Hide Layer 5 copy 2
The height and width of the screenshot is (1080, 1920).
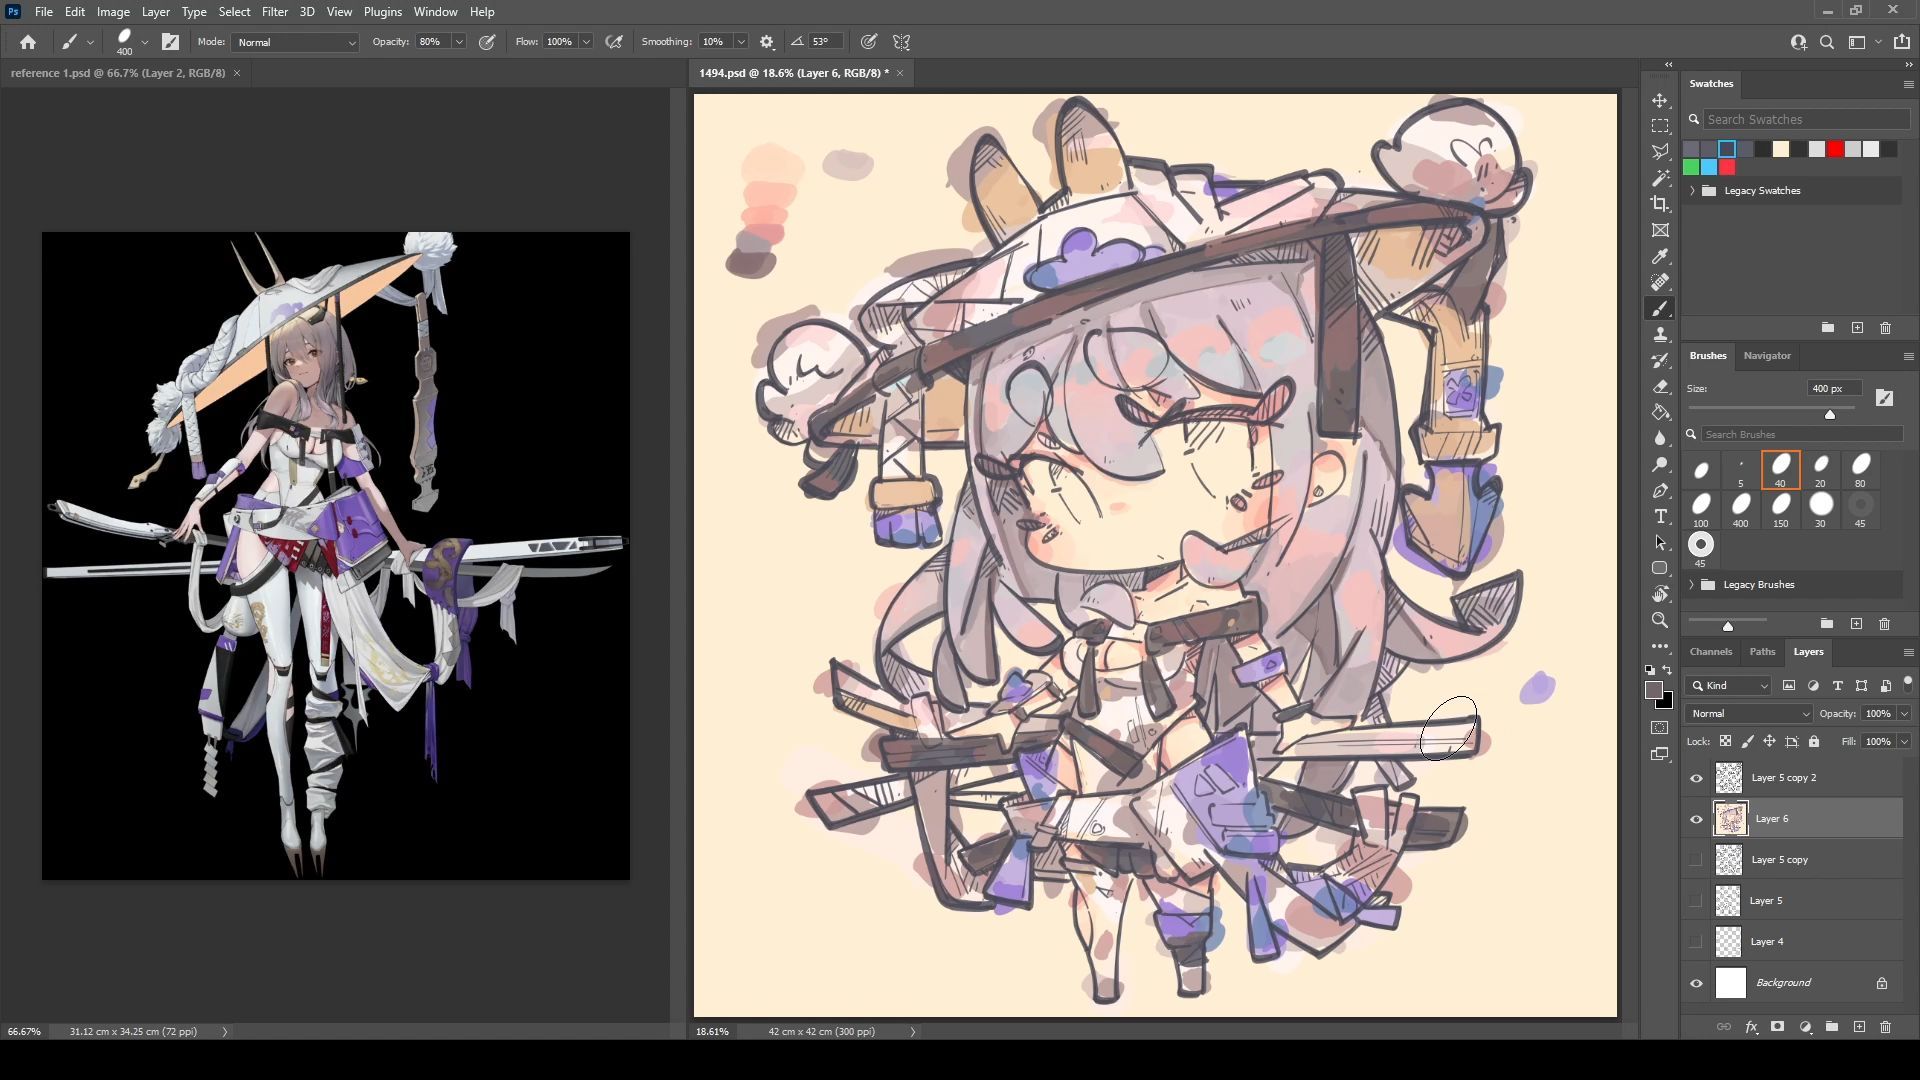[x=1696, y=778]
